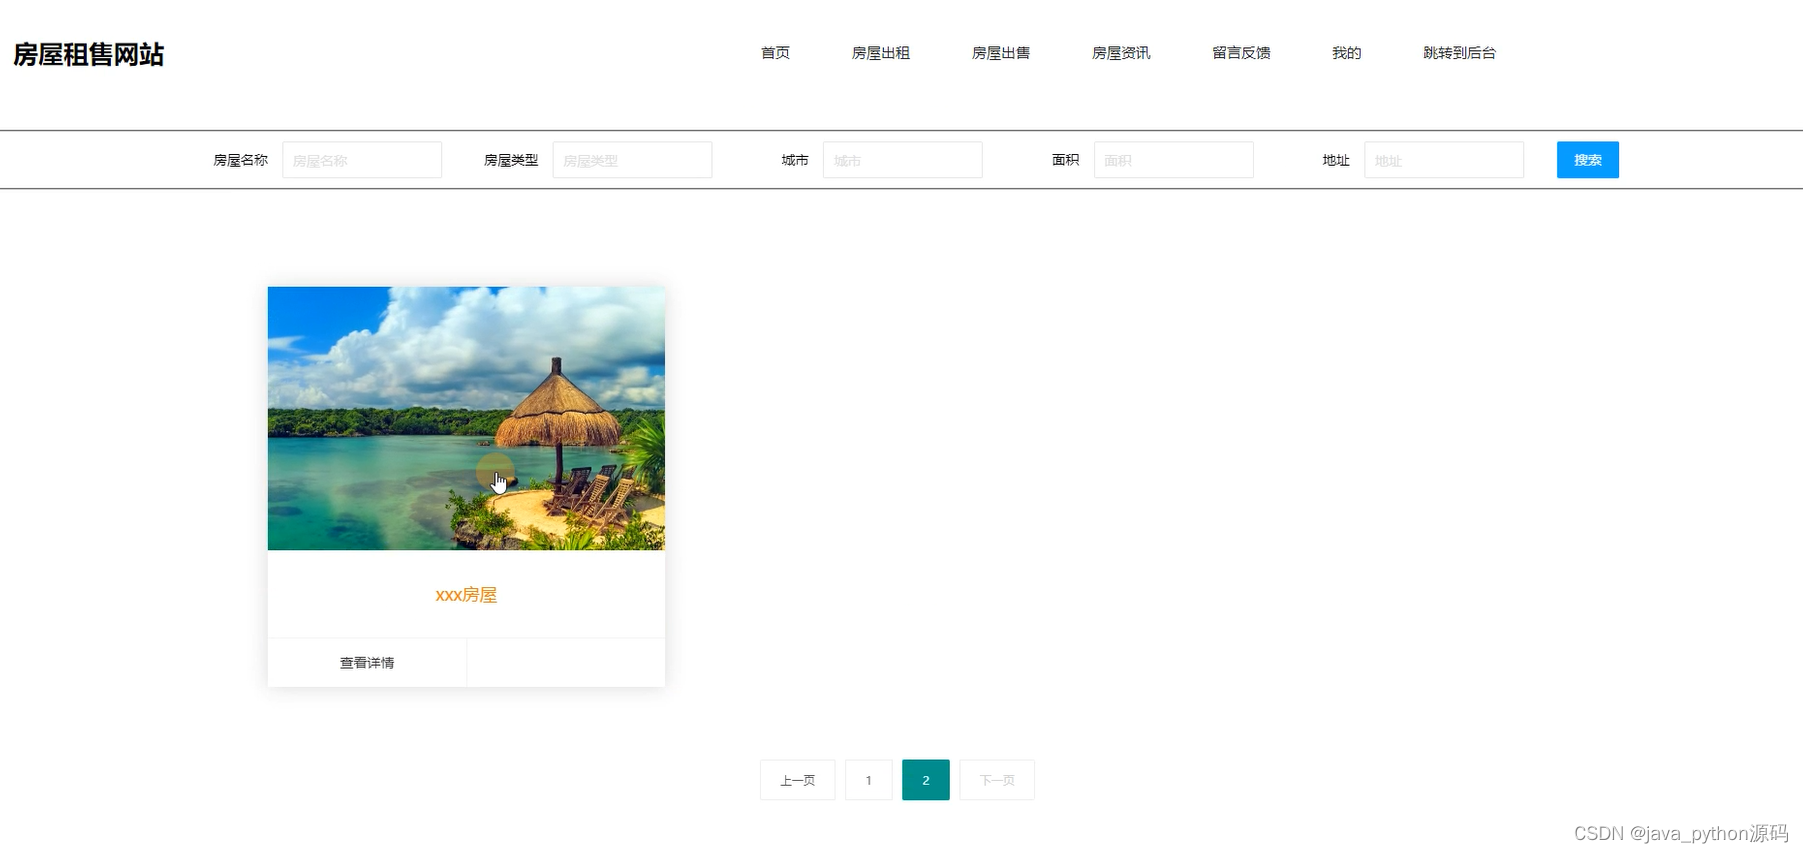Select page 1 in pagination

868,780
